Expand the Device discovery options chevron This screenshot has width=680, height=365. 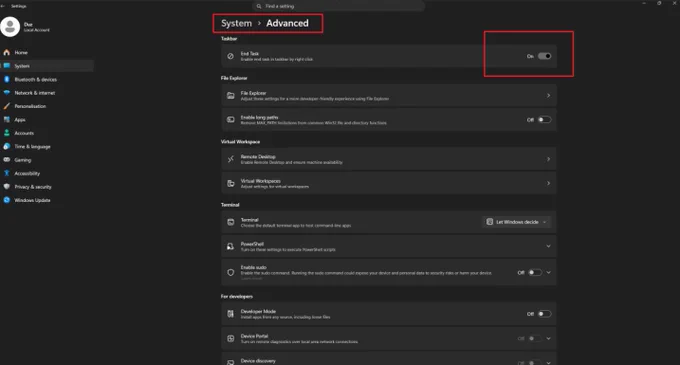pos(549,362)
